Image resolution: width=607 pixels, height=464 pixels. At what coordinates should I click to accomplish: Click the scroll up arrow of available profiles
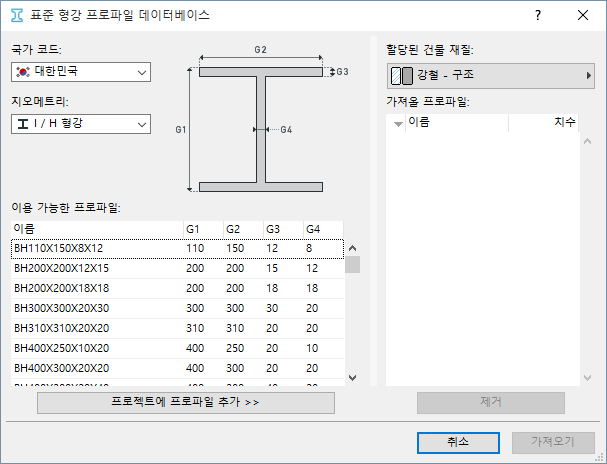[x=352, y=248]
